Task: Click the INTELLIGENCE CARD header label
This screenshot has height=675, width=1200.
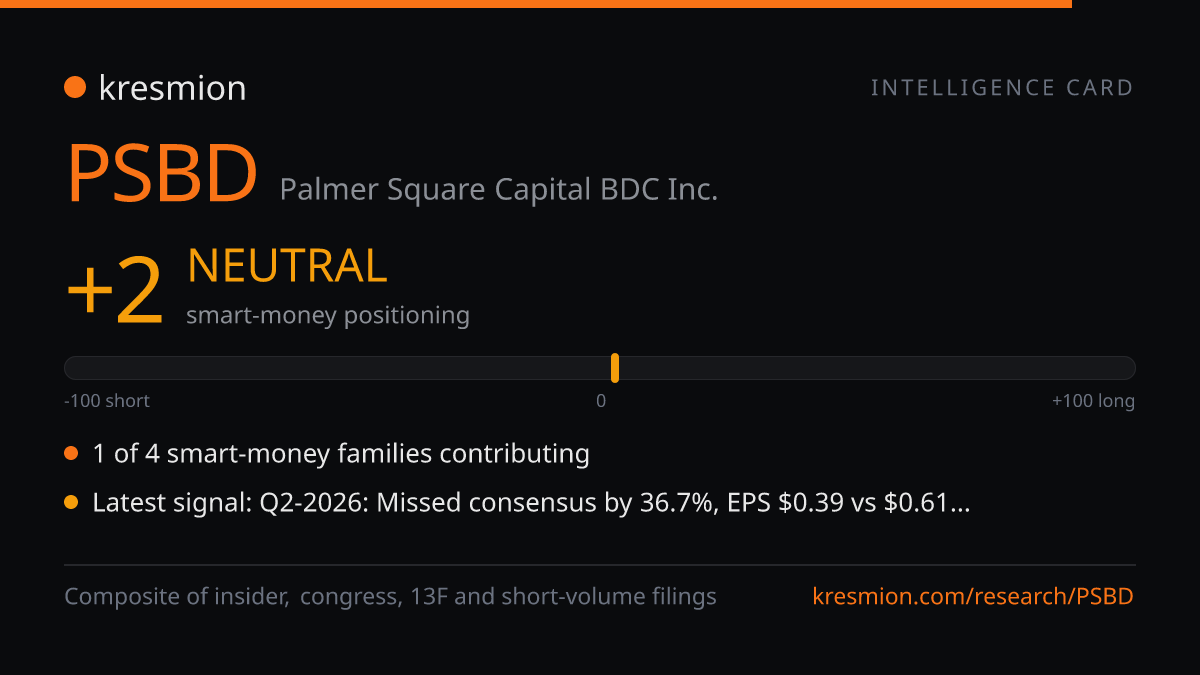Action: coord(1002,88)
